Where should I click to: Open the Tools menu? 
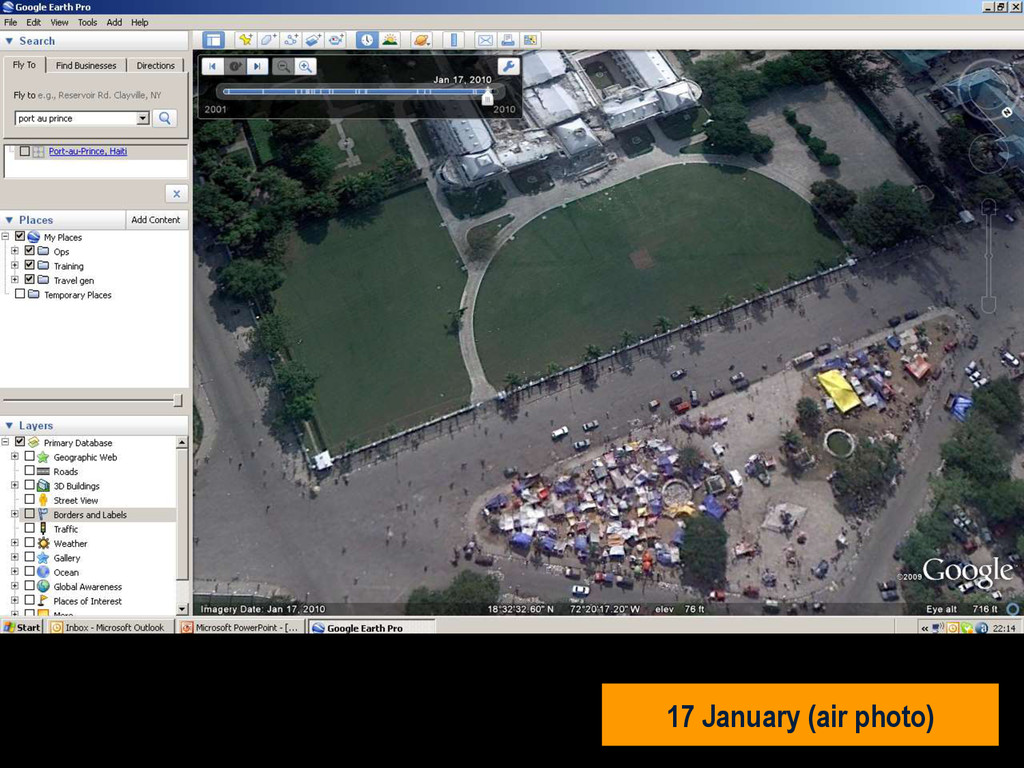(x=88, y=22)
